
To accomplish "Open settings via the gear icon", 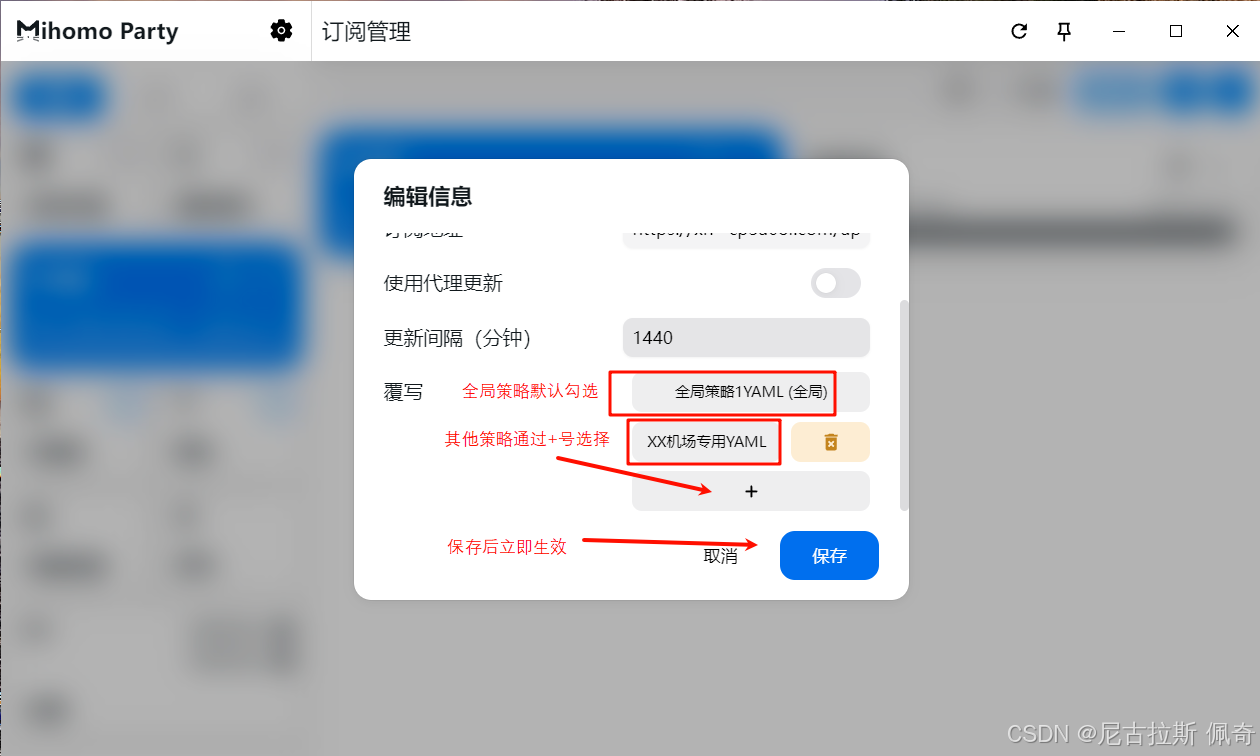I will click(x=281, y=31).
